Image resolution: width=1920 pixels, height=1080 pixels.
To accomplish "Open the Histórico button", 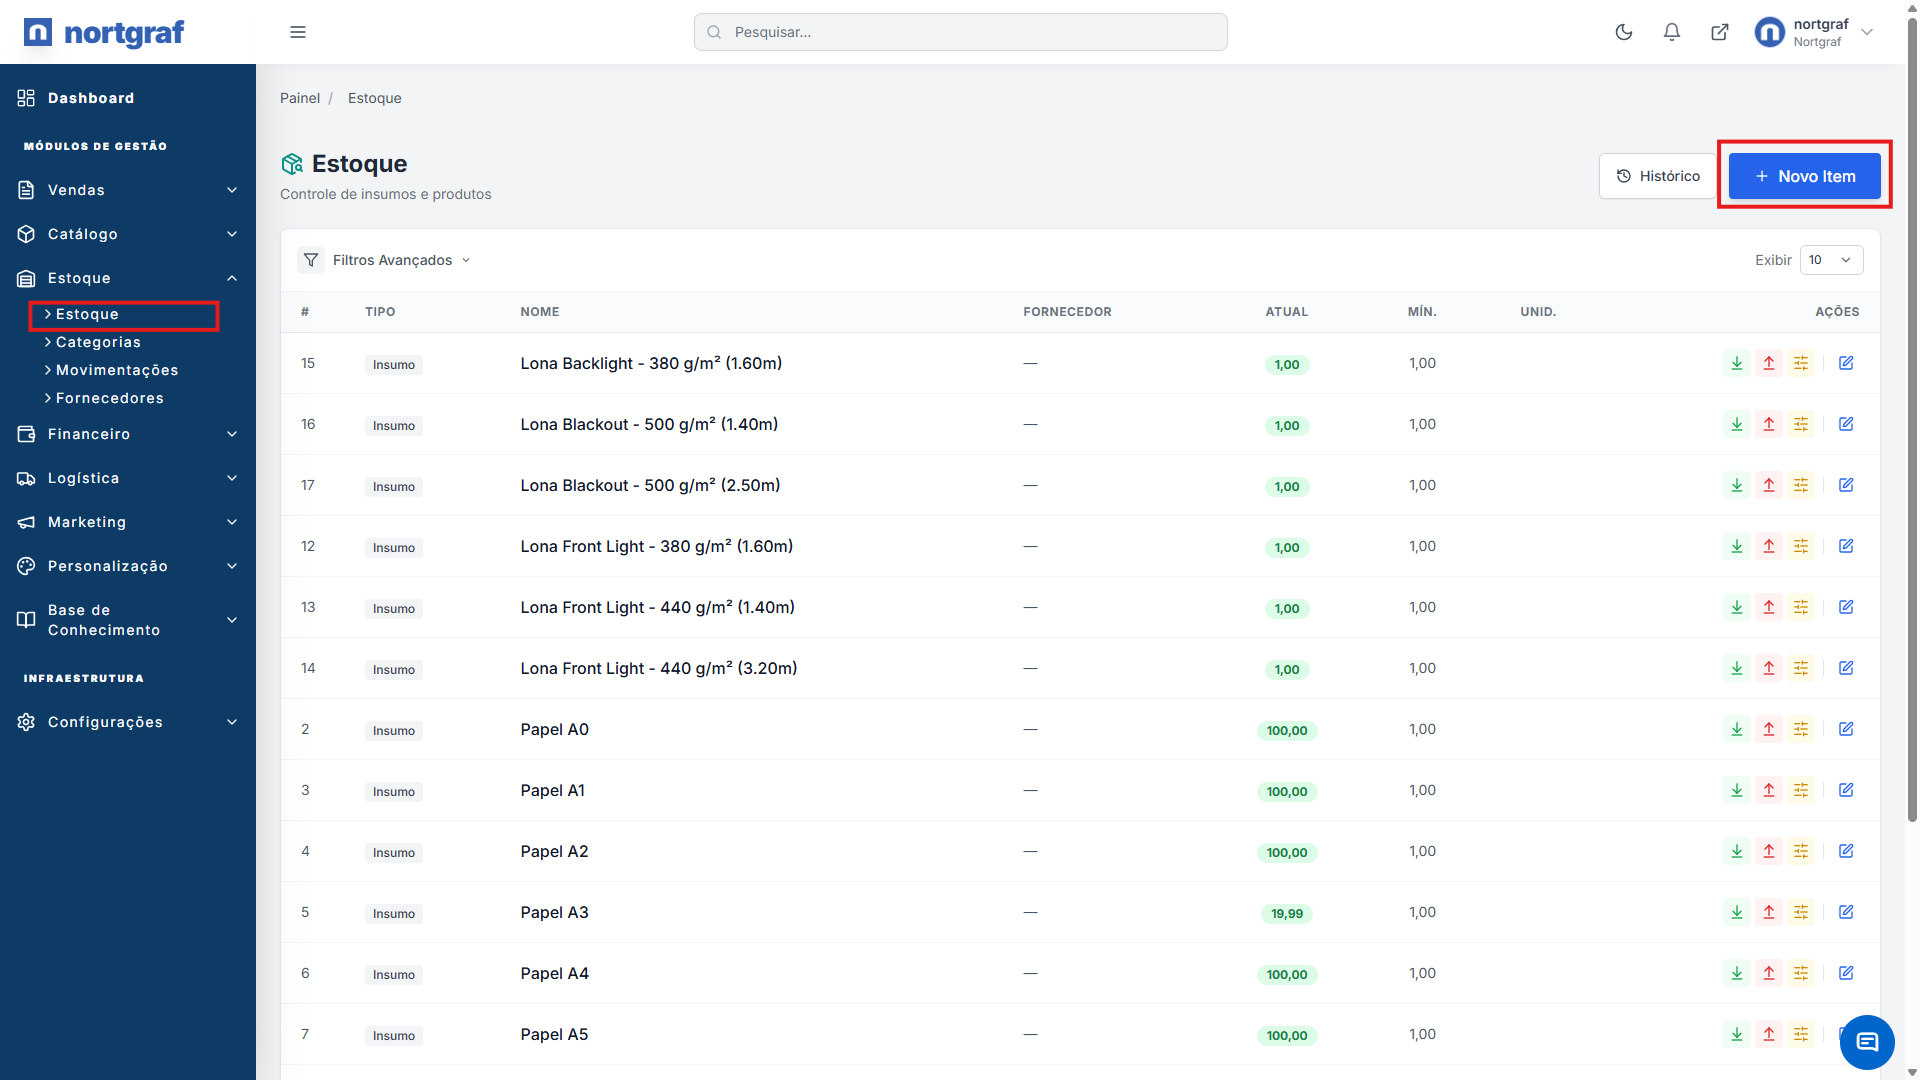I will coord(1657,176).
